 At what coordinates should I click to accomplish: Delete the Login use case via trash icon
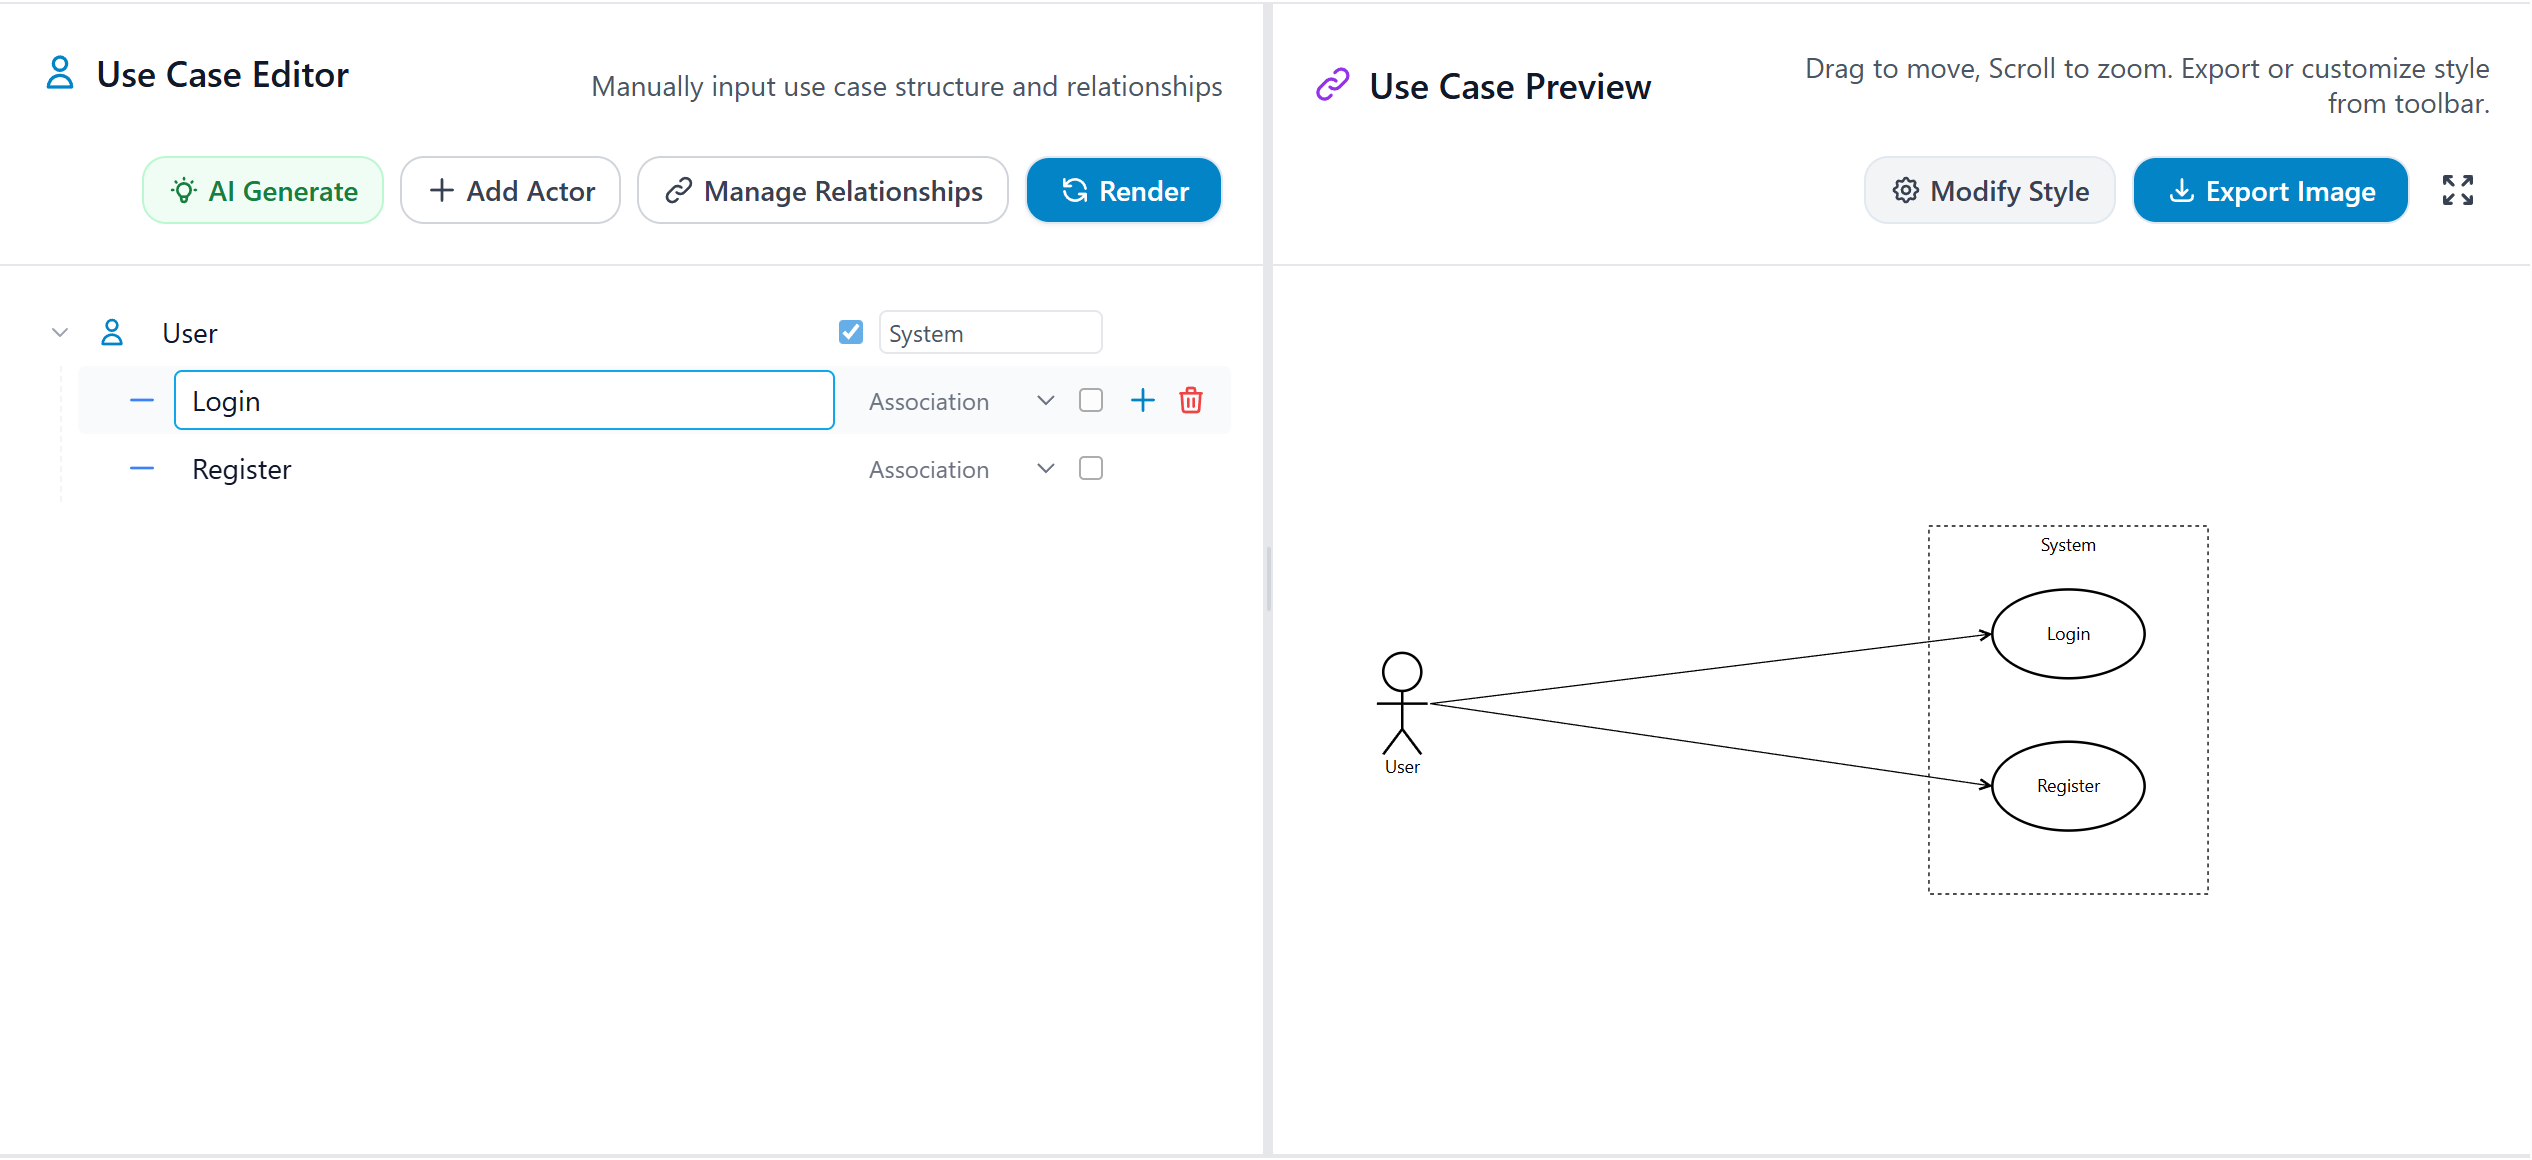[1190, 400]
